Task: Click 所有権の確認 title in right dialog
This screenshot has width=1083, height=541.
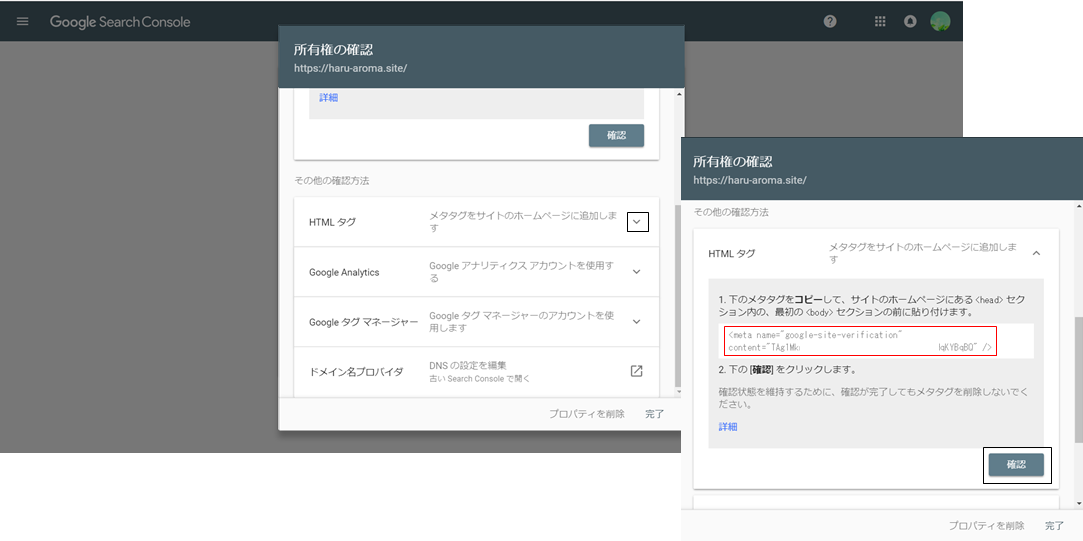Action: 732,162
